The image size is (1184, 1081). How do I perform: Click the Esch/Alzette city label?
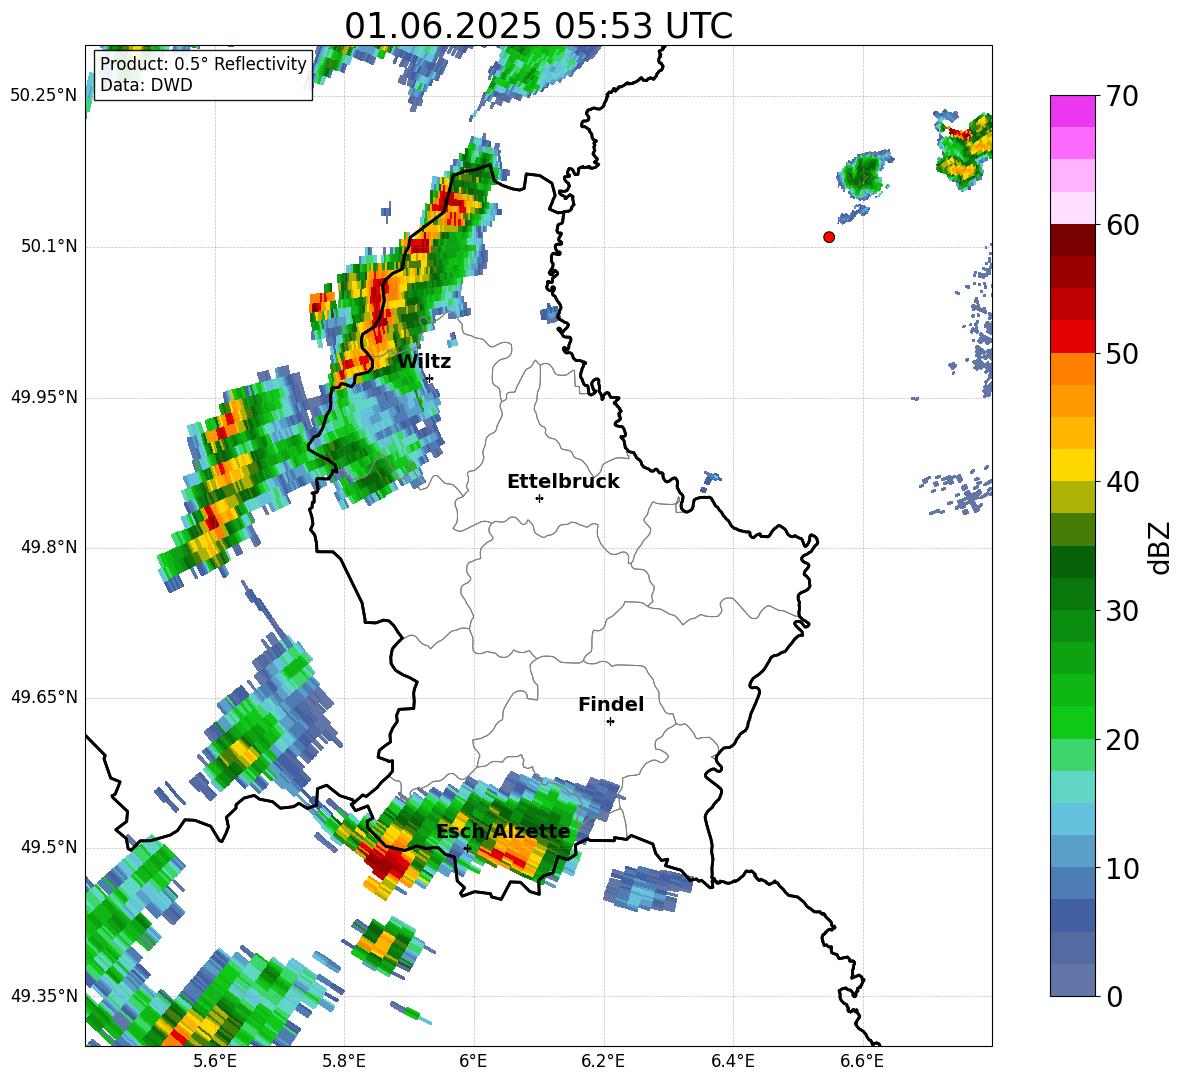503,831
